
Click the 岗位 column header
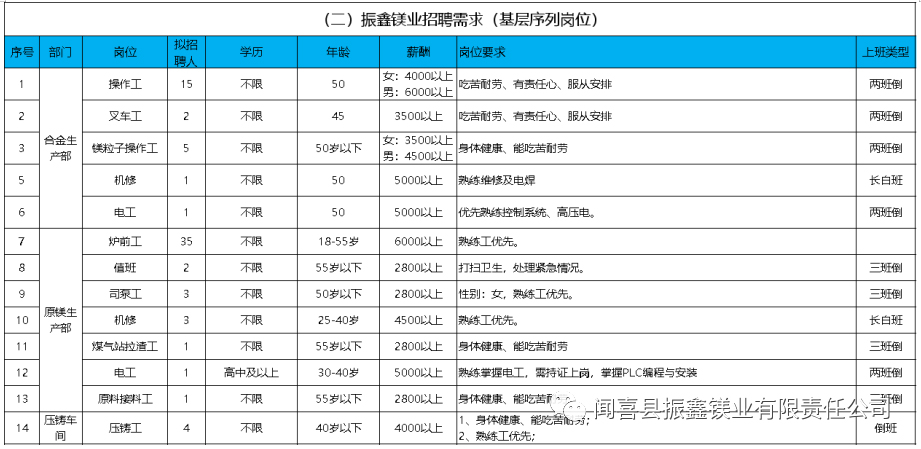(x=125, y=51)
